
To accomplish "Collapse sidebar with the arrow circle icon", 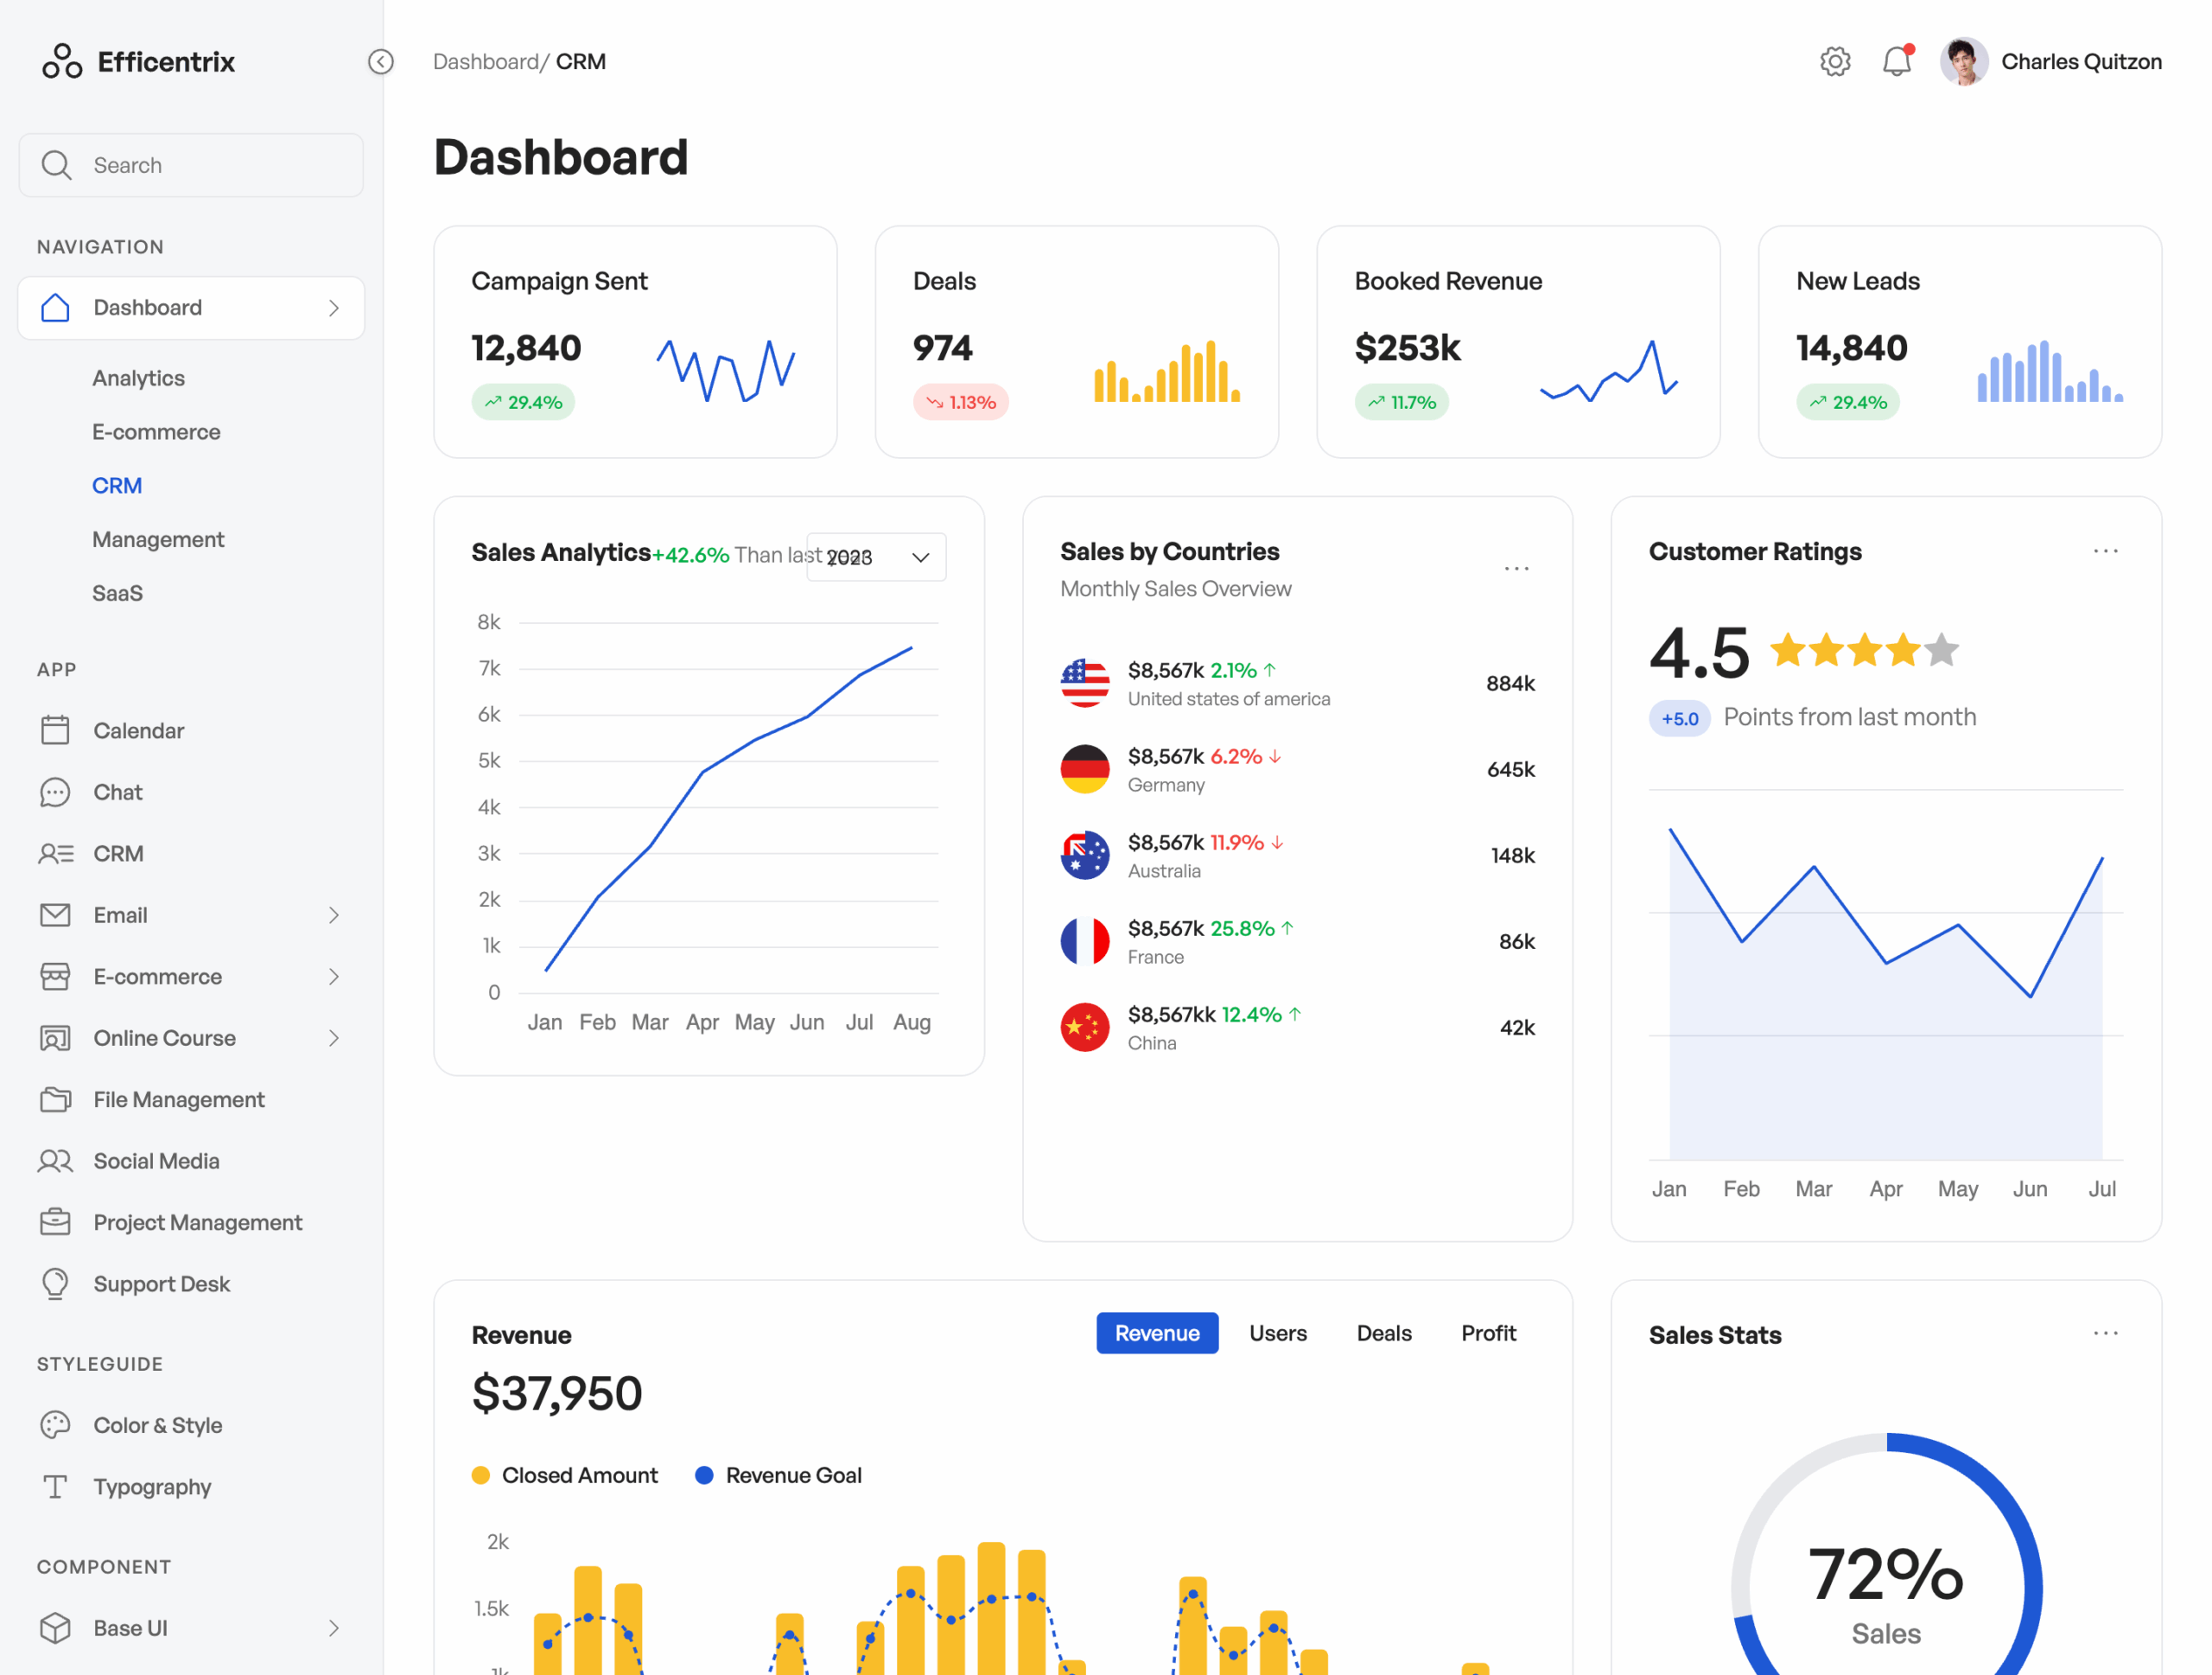I will coord(381,62).
